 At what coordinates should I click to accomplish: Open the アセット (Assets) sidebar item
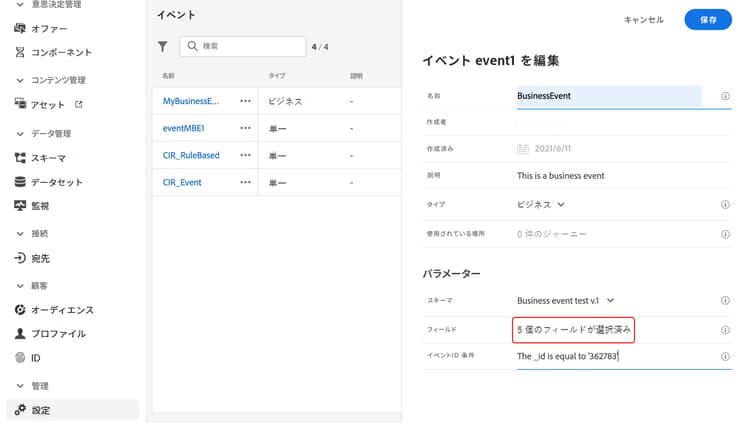[x=40, y=104]
